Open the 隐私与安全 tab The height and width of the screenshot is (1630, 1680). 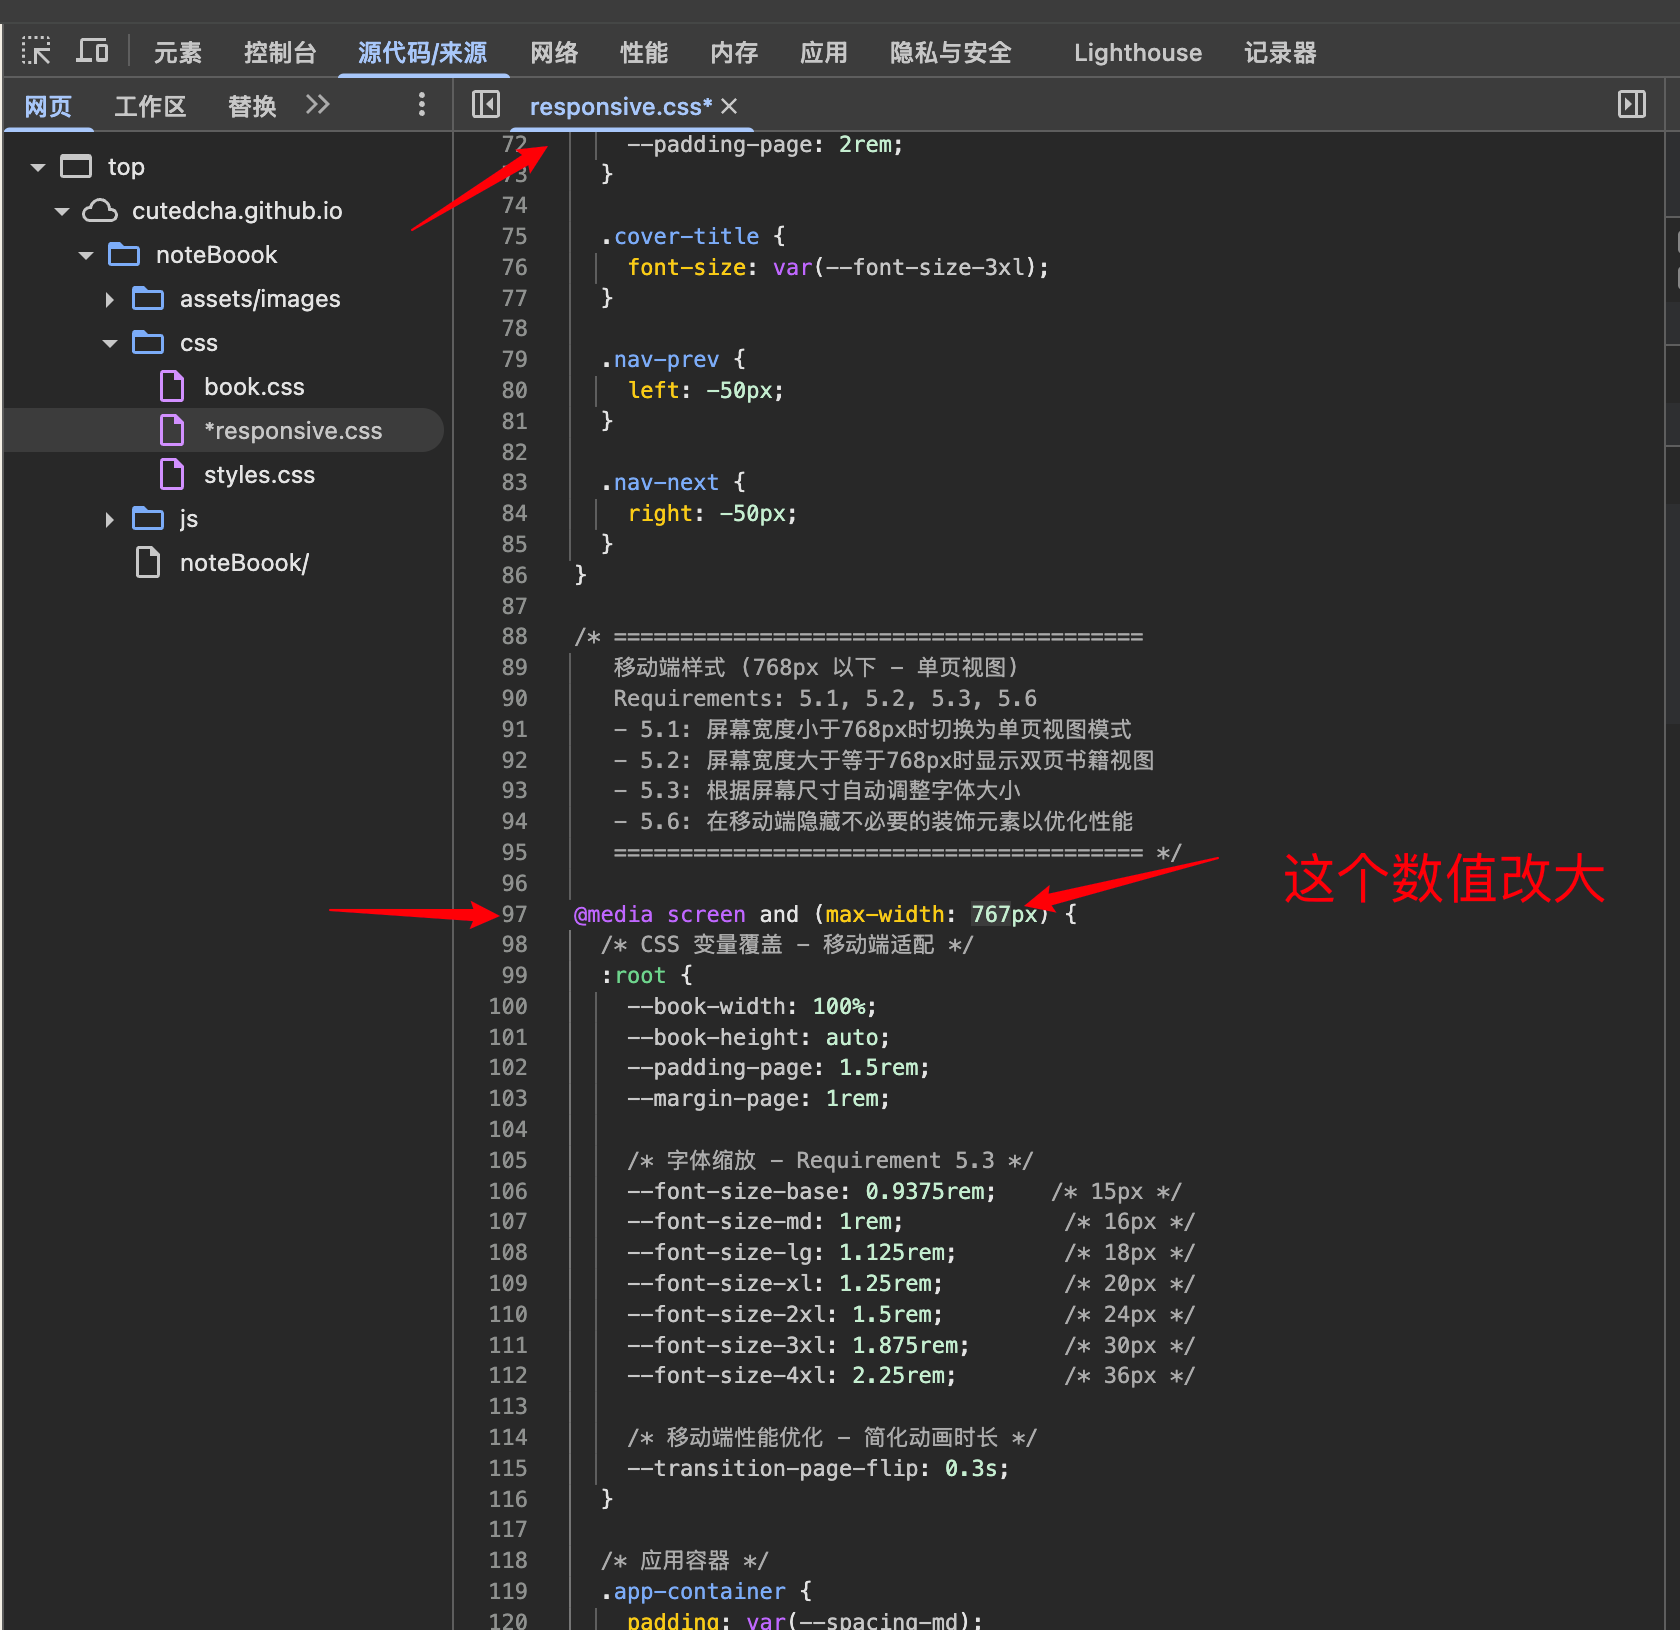click(951, 52)
